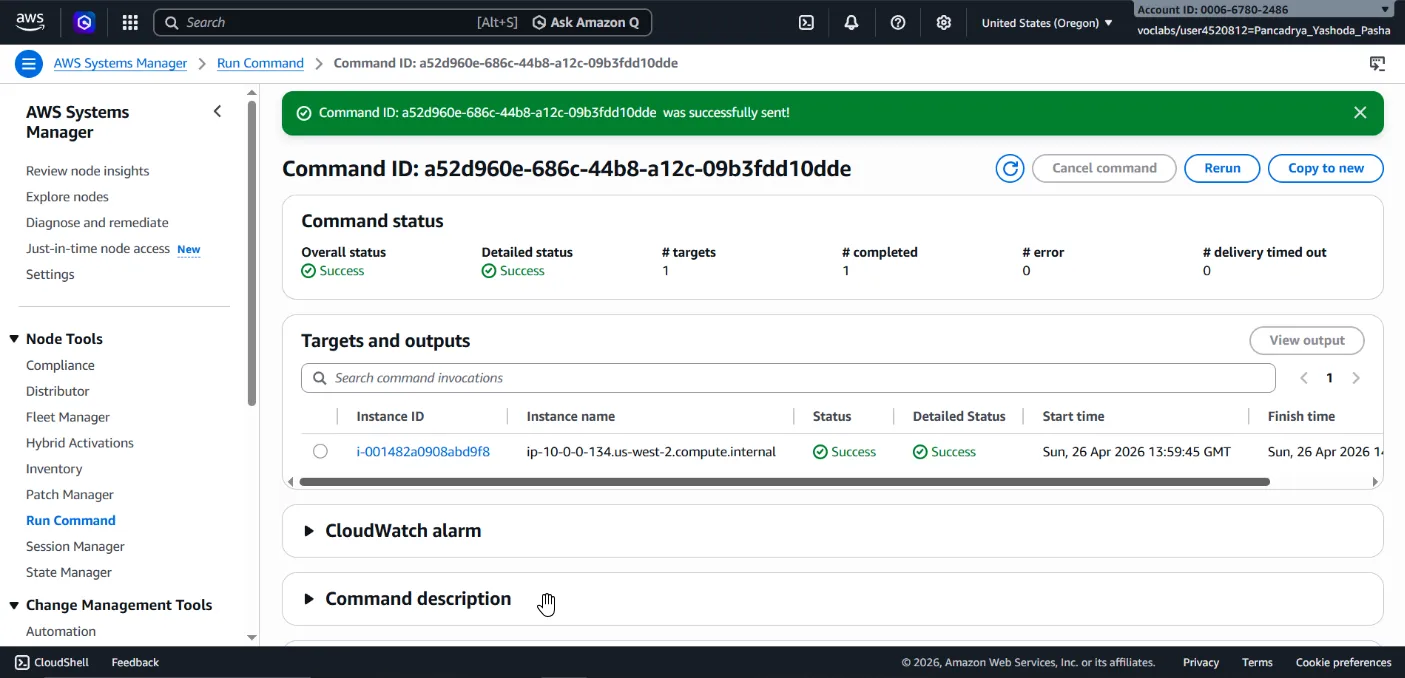This screenshot has height=678, width=1405.
Task: Click Run Command breadcrumb link
Action: click(x=260, y=63)
